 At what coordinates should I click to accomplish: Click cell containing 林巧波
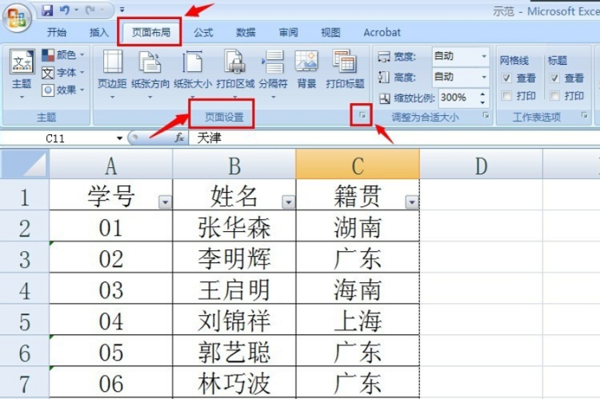click(x=234, y=382)
